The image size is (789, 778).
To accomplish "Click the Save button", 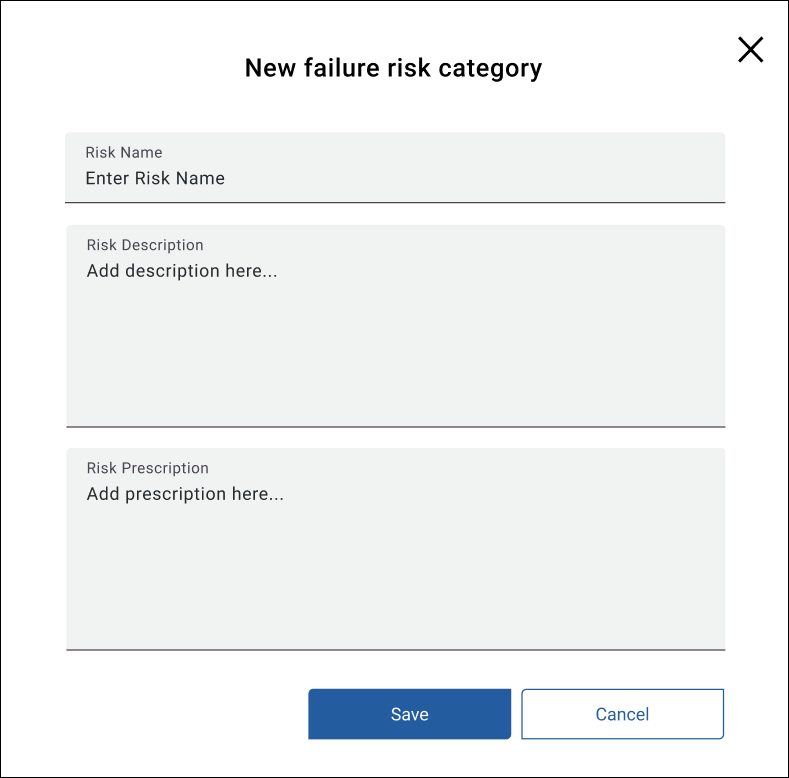I will click(x=409, y=714).
